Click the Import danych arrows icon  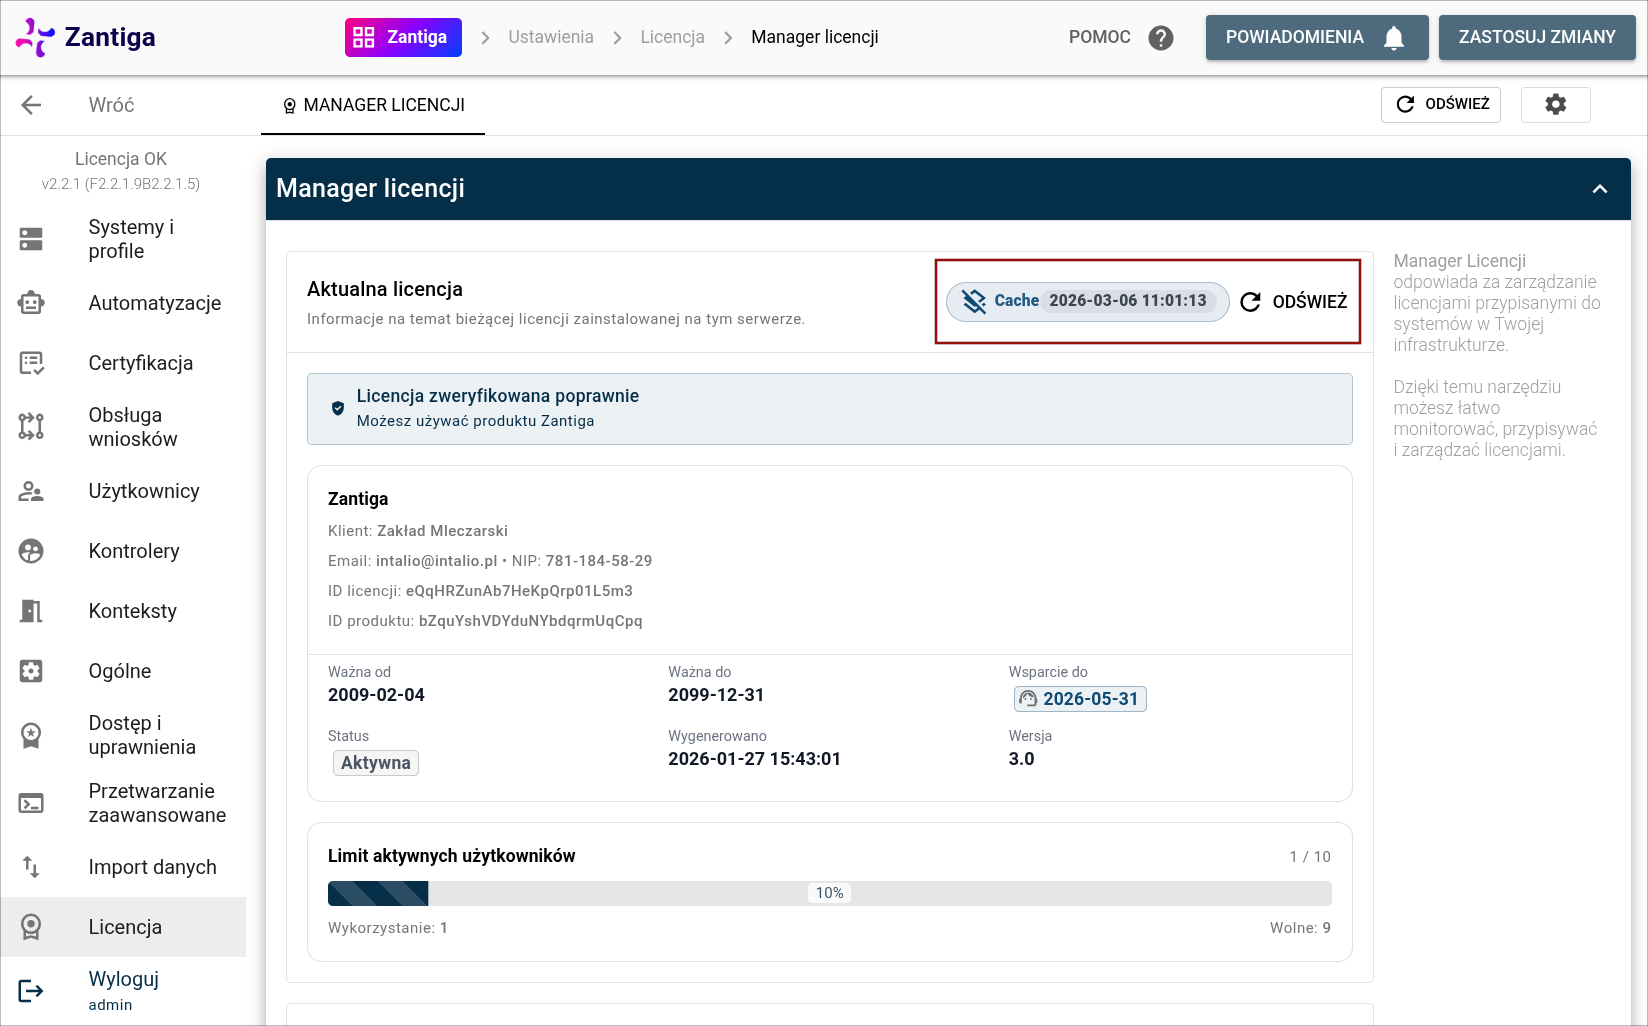coord(31,867)
